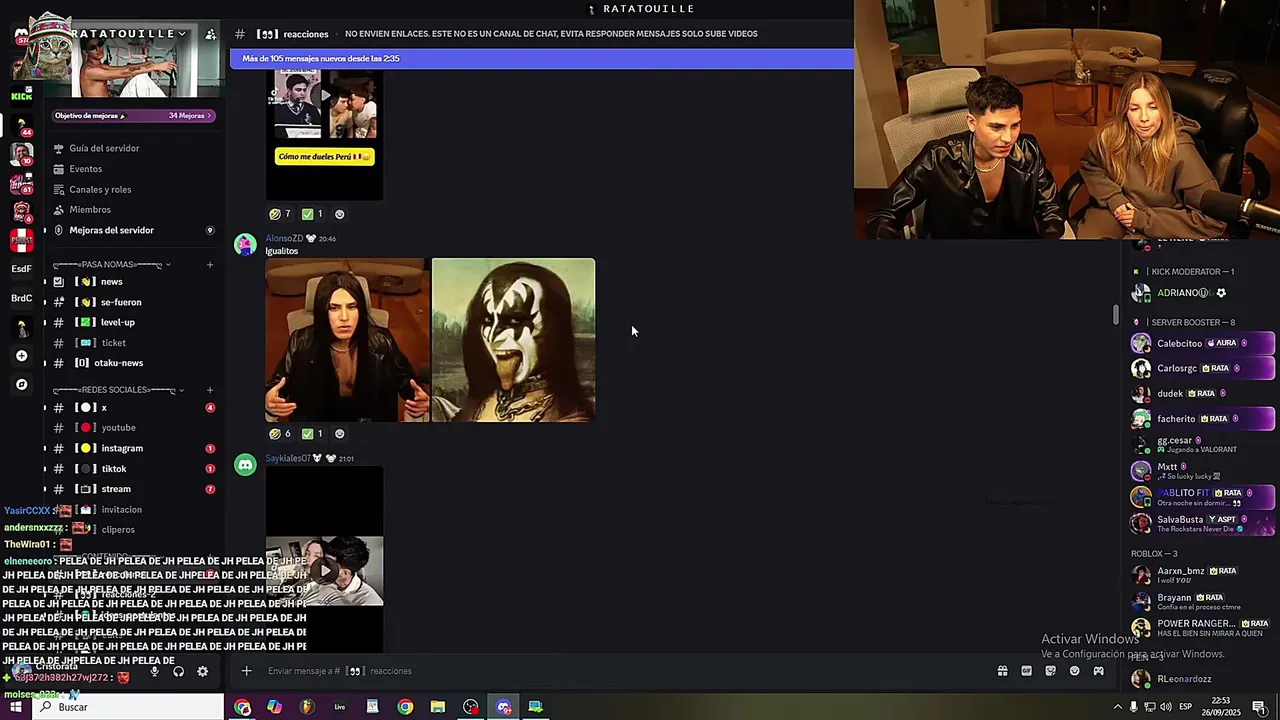Toggle the check mark reaction on AlonsoZD's post

point(312,434)
